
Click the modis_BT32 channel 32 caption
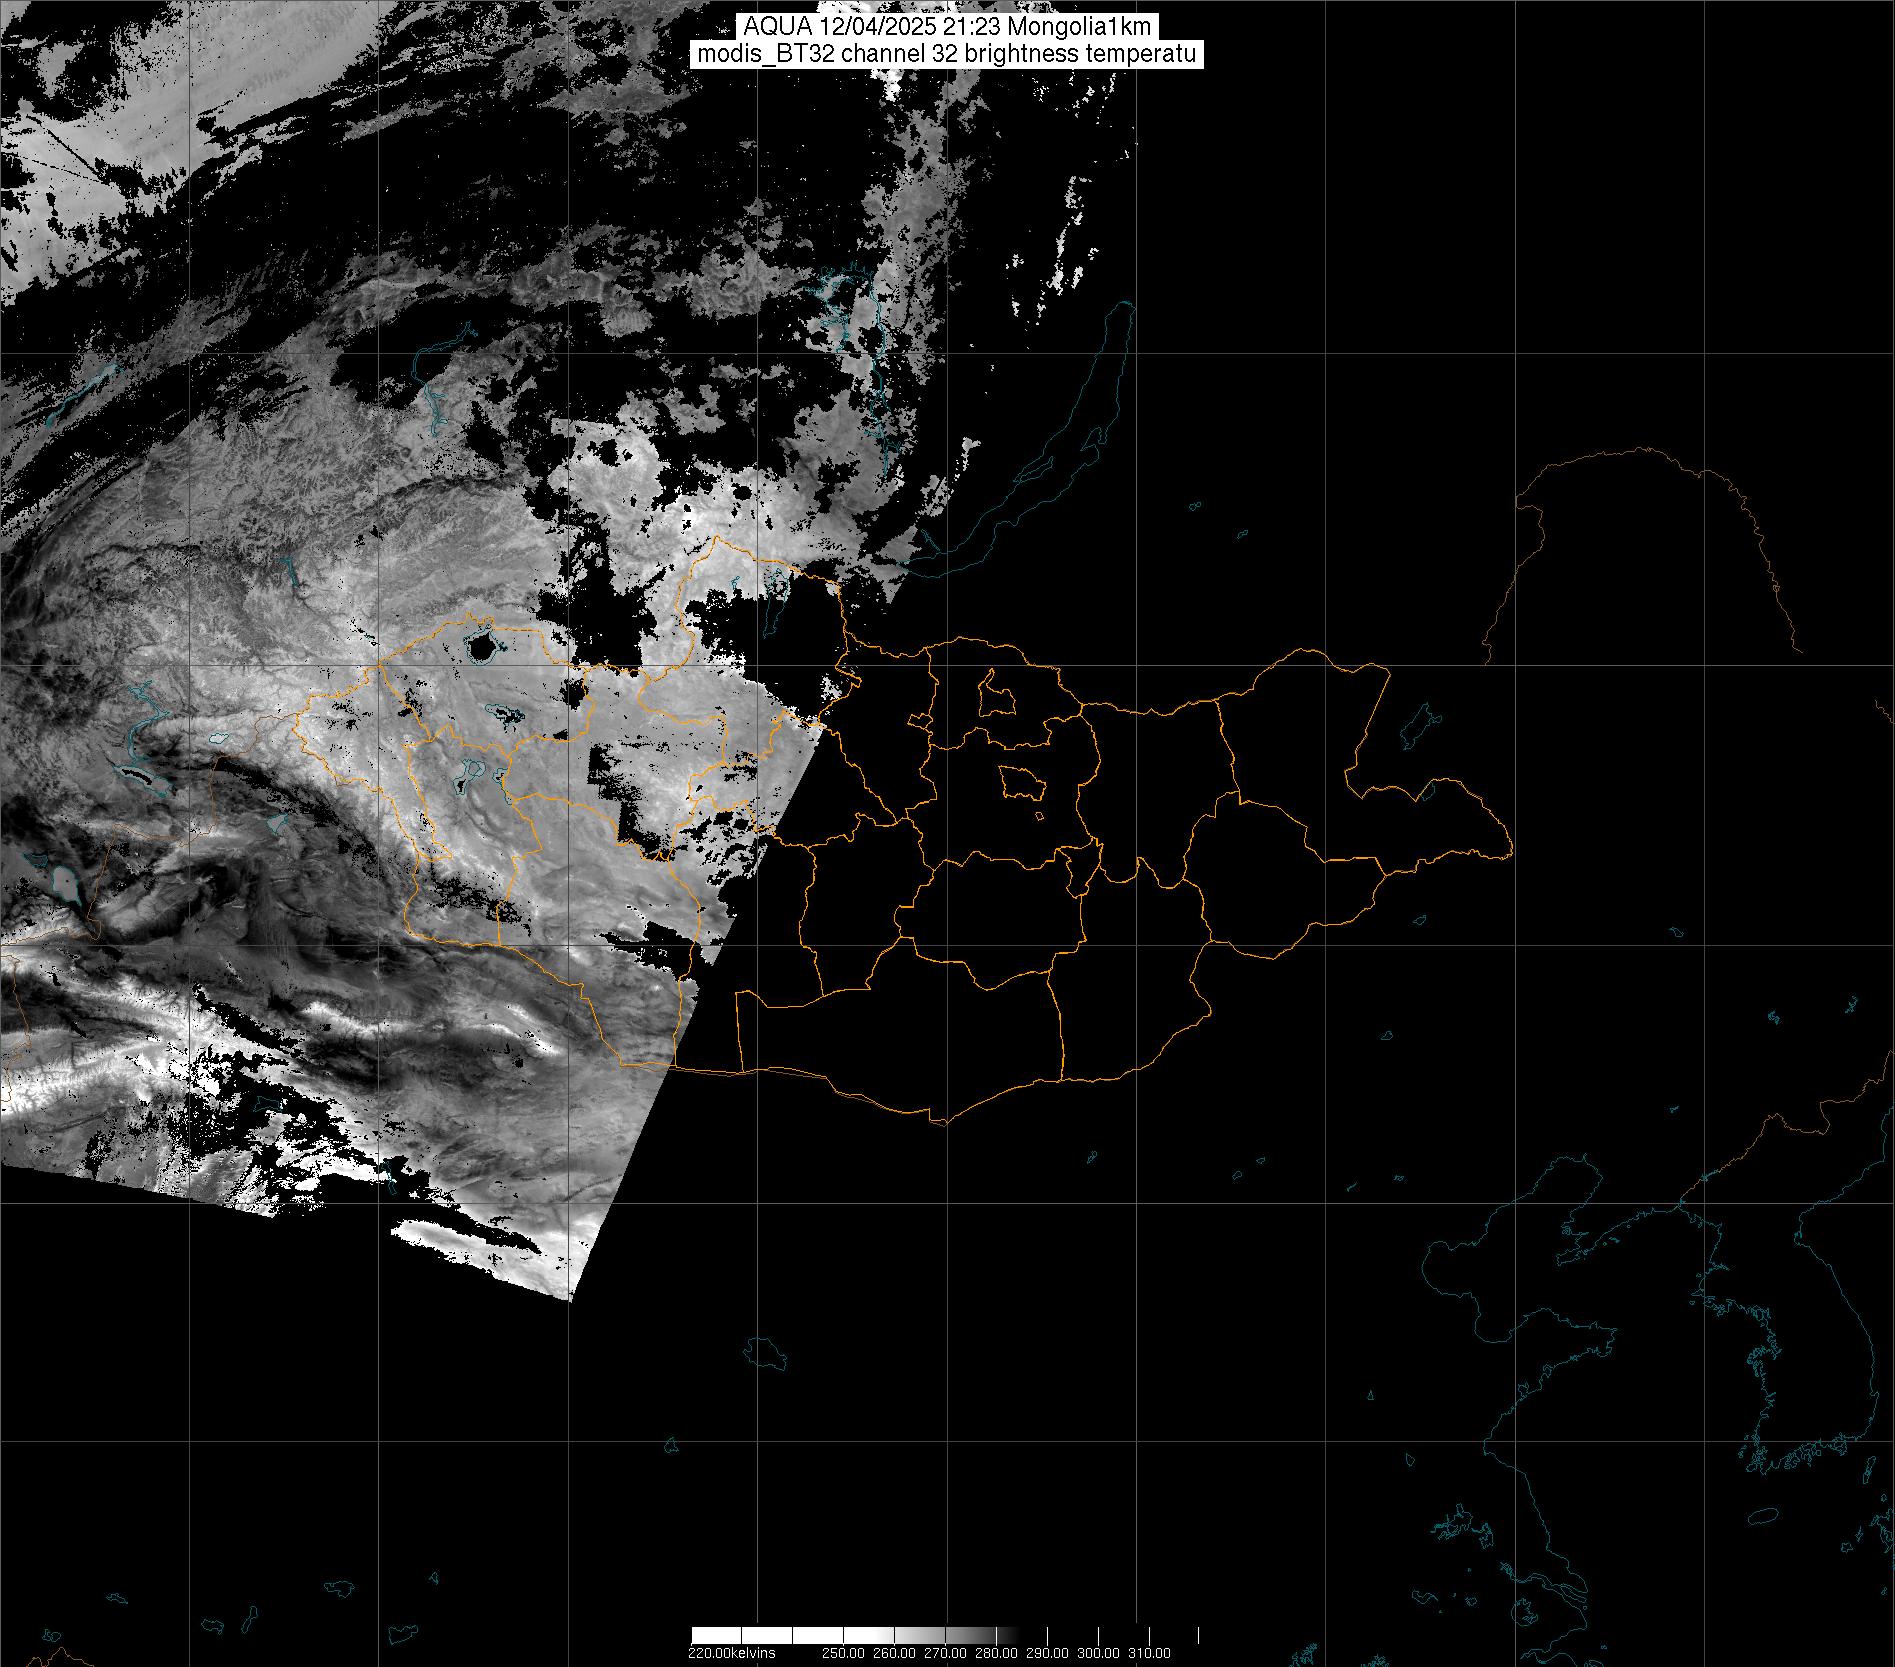(946, 55)
